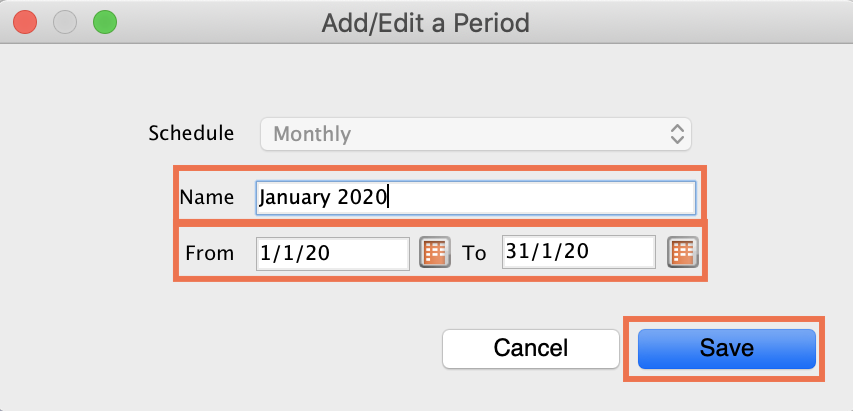This screenshot has height=411, width=853.
Task: Click the Schedule label
Action: (x=191, y=133)
